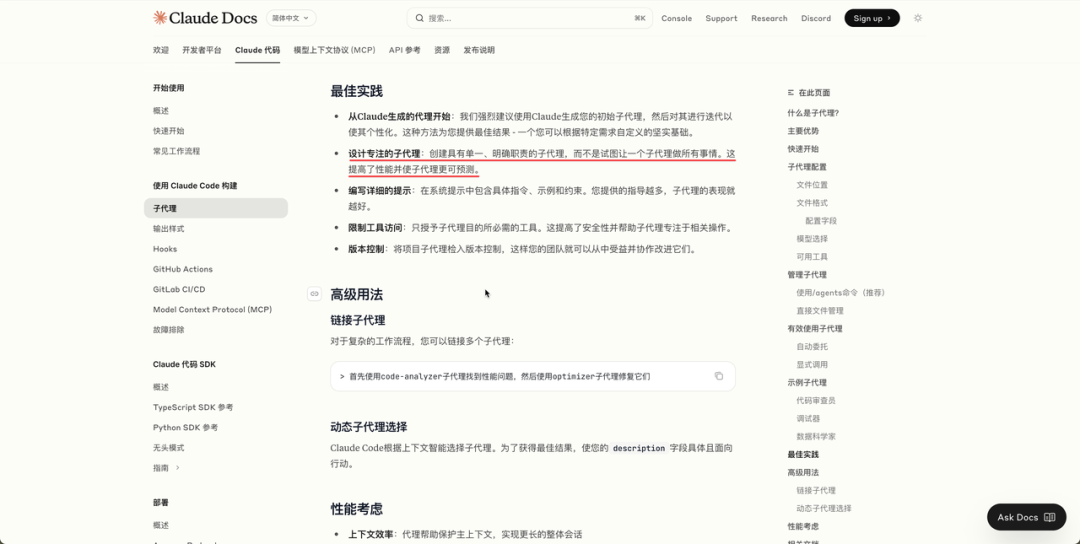The width and height of the screenshot is (1080, 544).
Task: Jump to 使用/agents命令 (推荐) in outline
Action: click(x=840, y=293)
